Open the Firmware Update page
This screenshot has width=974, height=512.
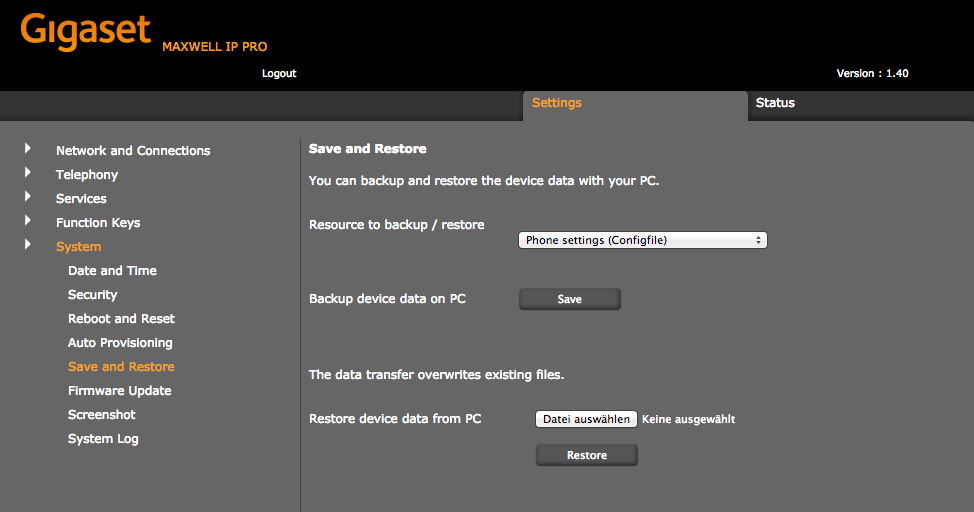tap(120, 391)
